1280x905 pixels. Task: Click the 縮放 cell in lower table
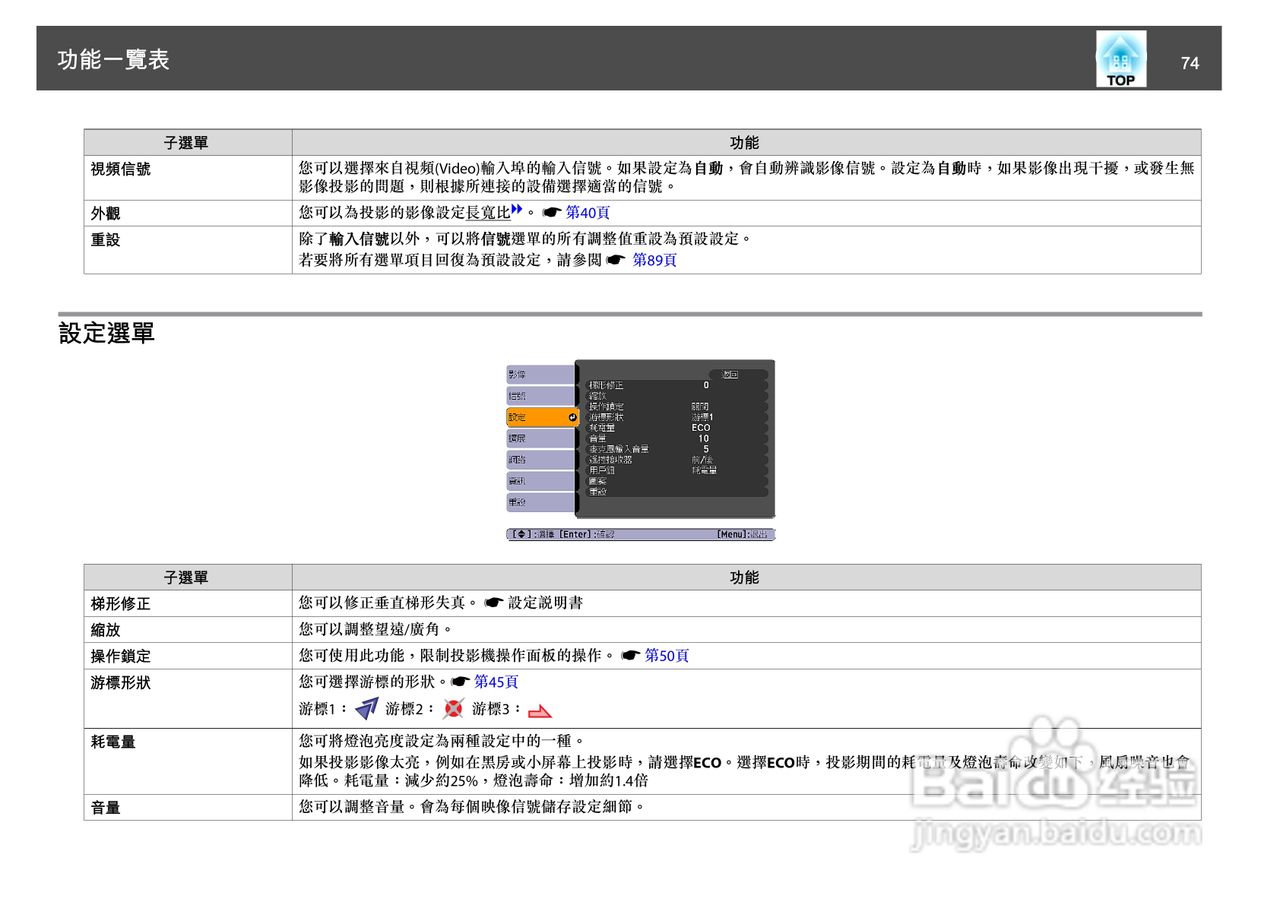[x=188, y=629]
